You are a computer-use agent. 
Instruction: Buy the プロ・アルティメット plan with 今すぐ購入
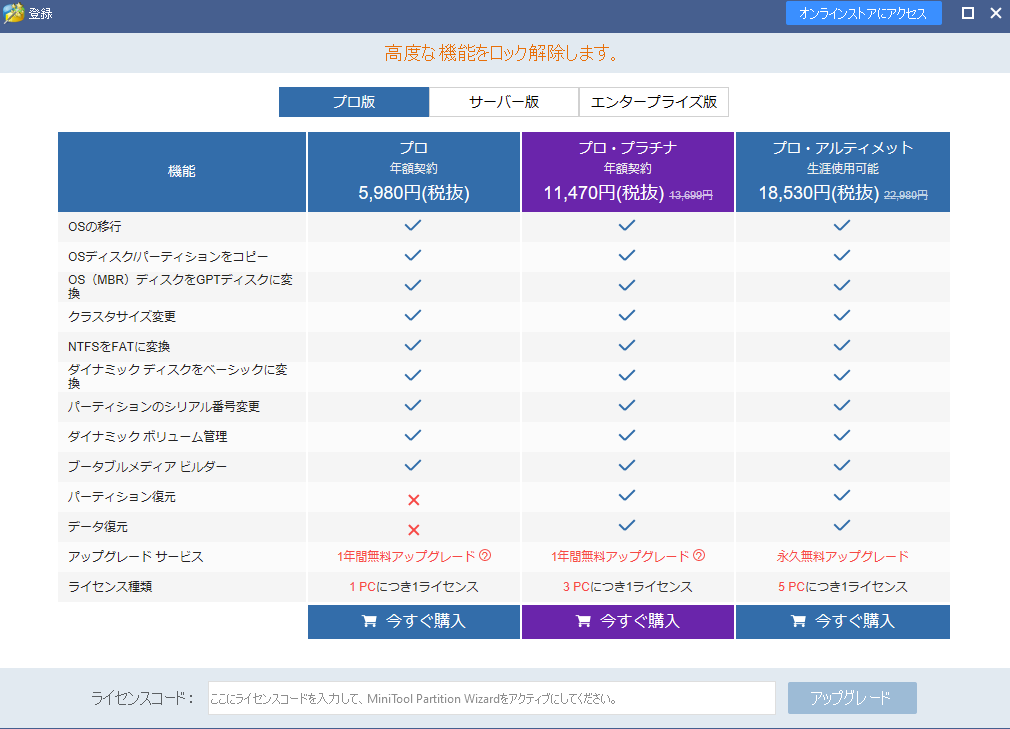[x=843, y=621]
